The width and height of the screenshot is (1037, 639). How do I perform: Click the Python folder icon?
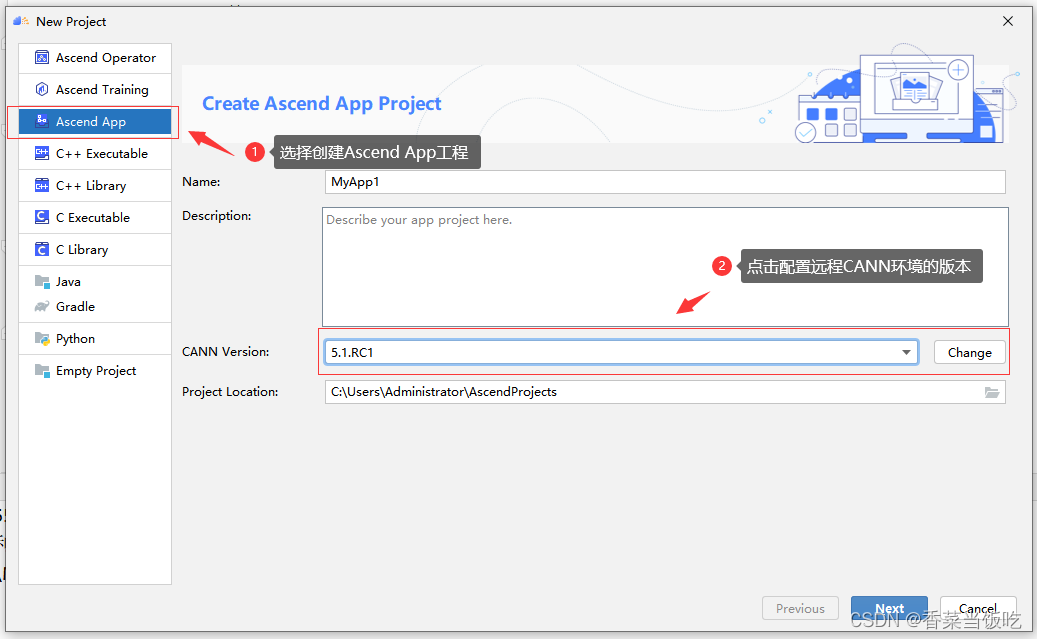(x=42, y=339)
